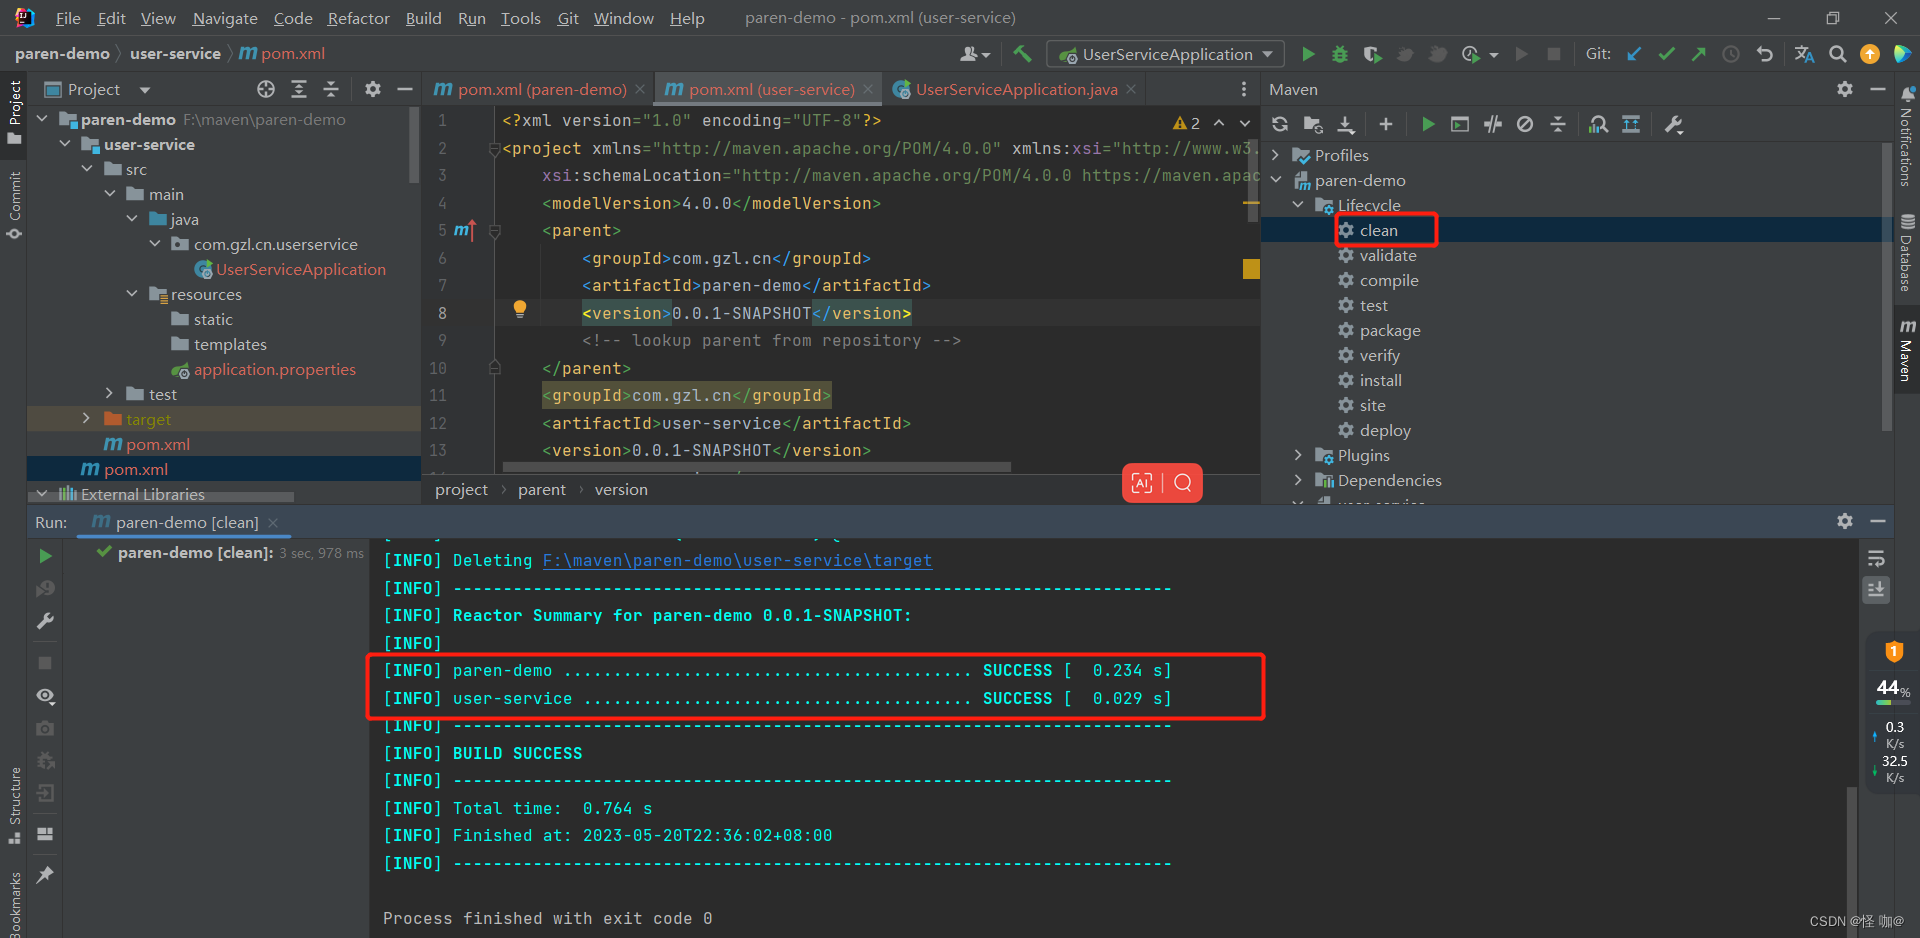Click editor horizontal scrollbar
The width and height of the screenshot is (1920, 938).
[x=756, y=466]
